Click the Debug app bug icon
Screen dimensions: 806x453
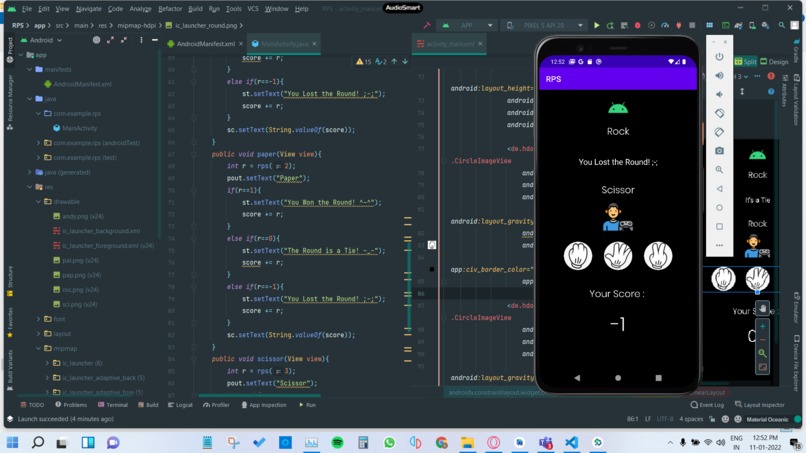point(637,25)
